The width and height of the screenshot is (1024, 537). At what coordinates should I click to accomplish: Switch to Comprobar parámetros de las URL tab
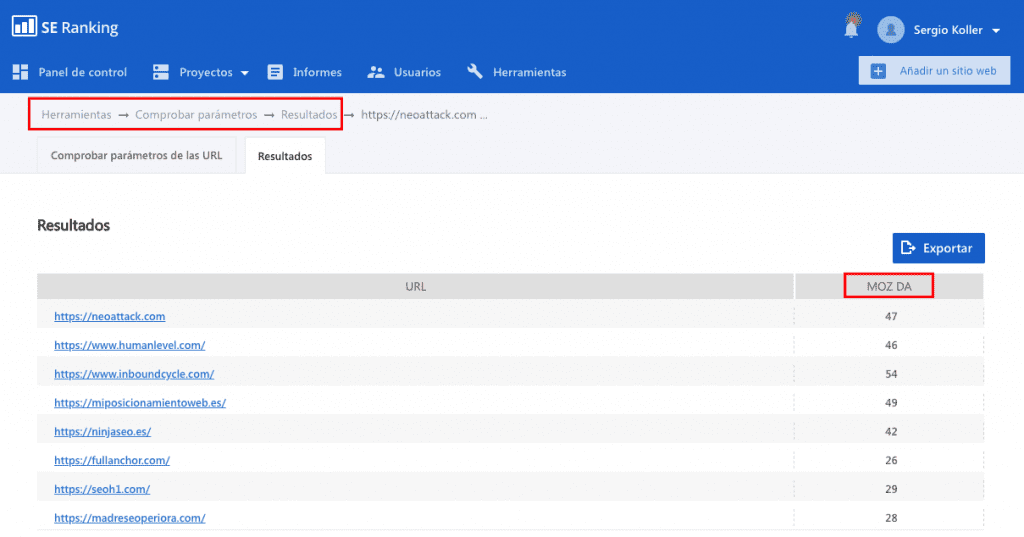136,155
